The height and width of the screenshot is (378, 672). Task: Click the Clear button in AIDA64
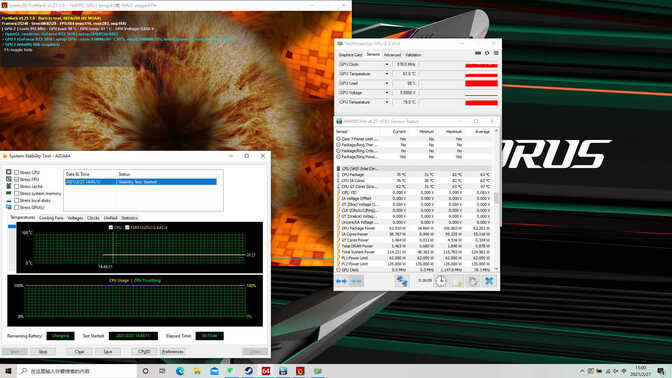pos(79,351)
